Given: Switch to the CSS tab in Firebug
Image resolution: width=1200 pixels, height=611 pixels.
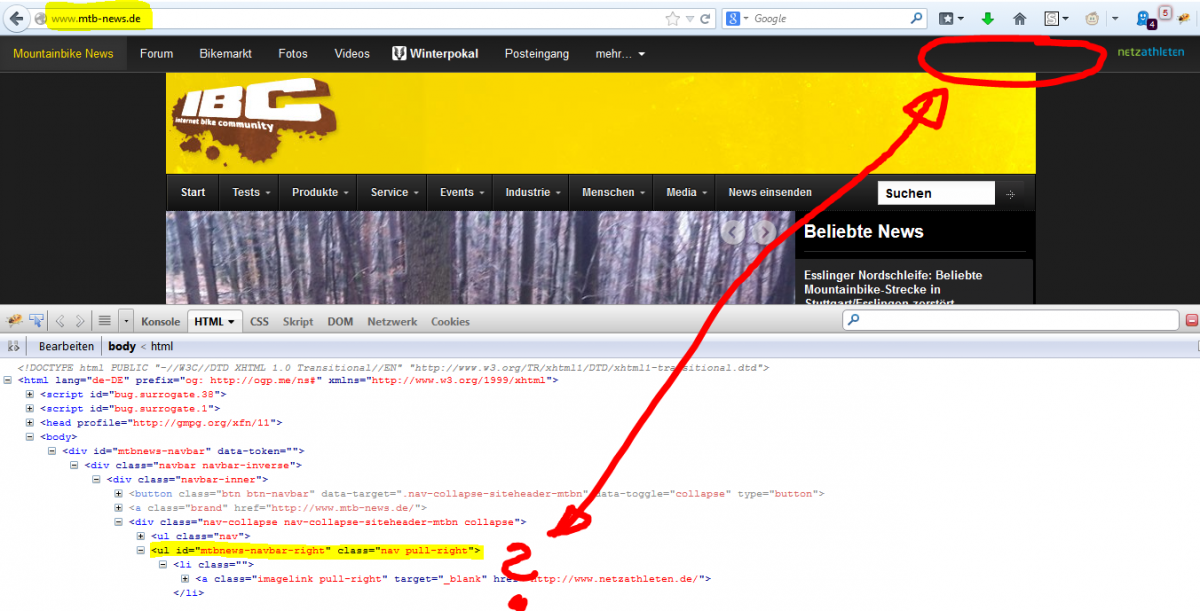Looking at the screenshot, I should (259, 322).
